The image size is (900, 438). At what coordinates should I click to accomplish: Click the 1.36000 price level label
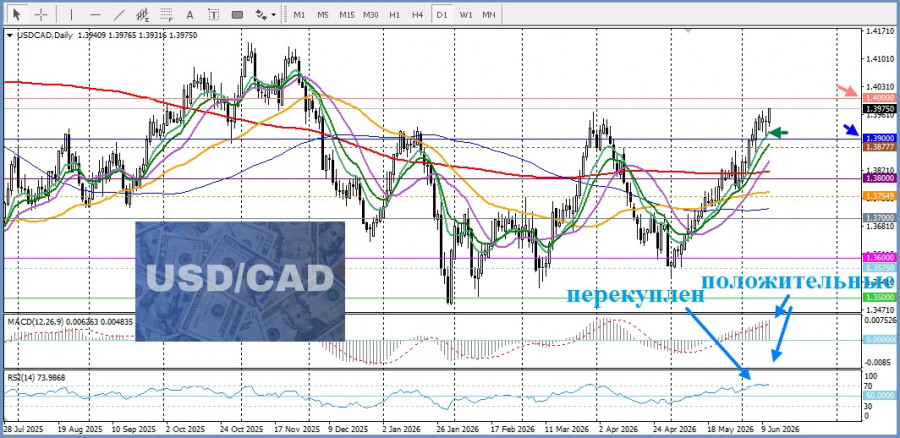coord(880,258)
